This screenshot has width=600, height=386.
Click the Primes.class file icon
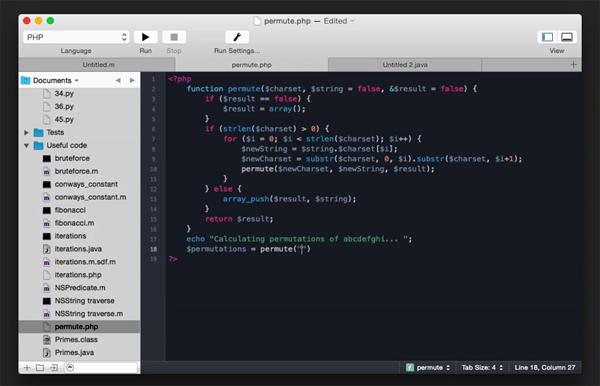(46, 340)
